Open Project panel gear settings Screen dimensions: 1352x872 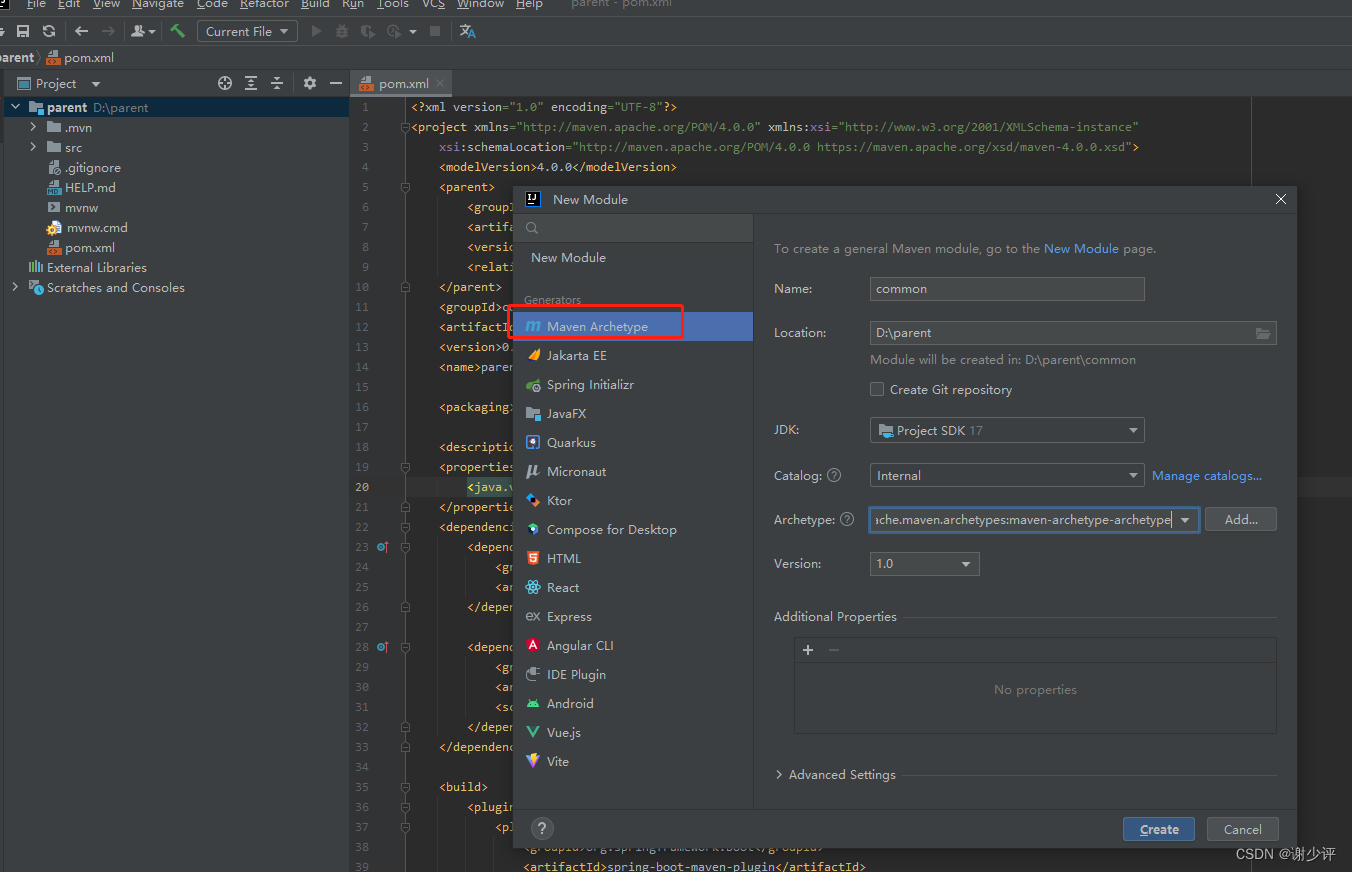coord(310,83)
